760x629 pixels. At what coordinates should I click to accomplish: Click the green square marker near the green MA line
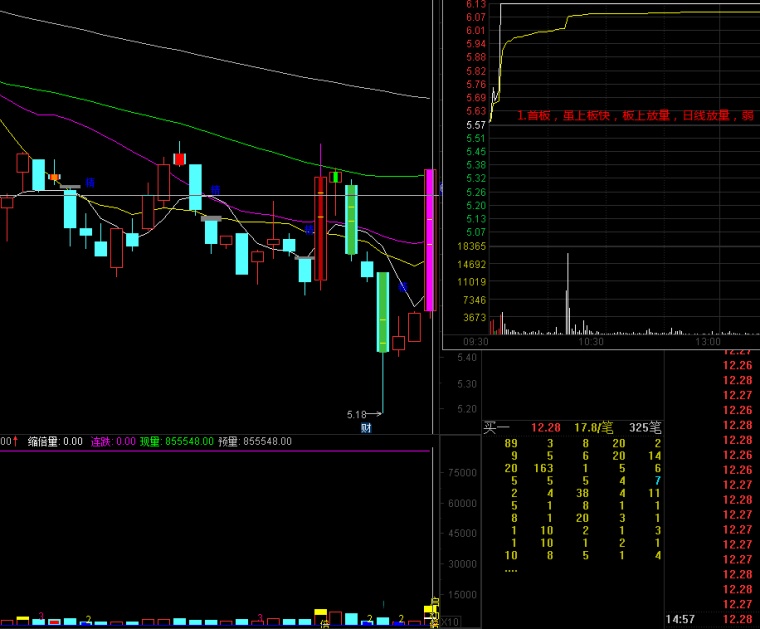coord(335,177)
